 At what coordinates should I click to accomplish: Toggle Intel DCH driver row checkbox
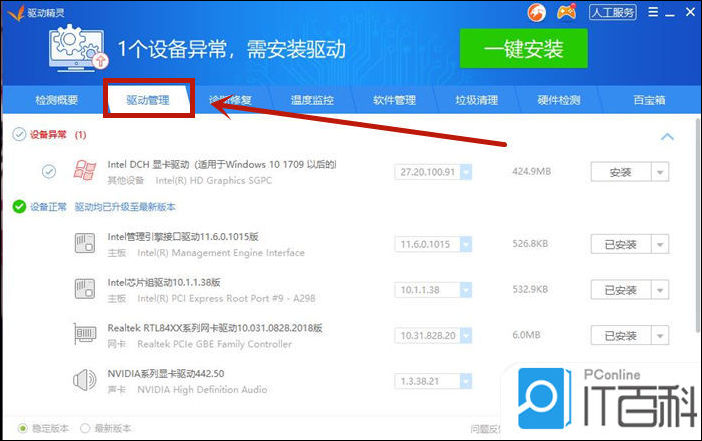click(49, 171)
